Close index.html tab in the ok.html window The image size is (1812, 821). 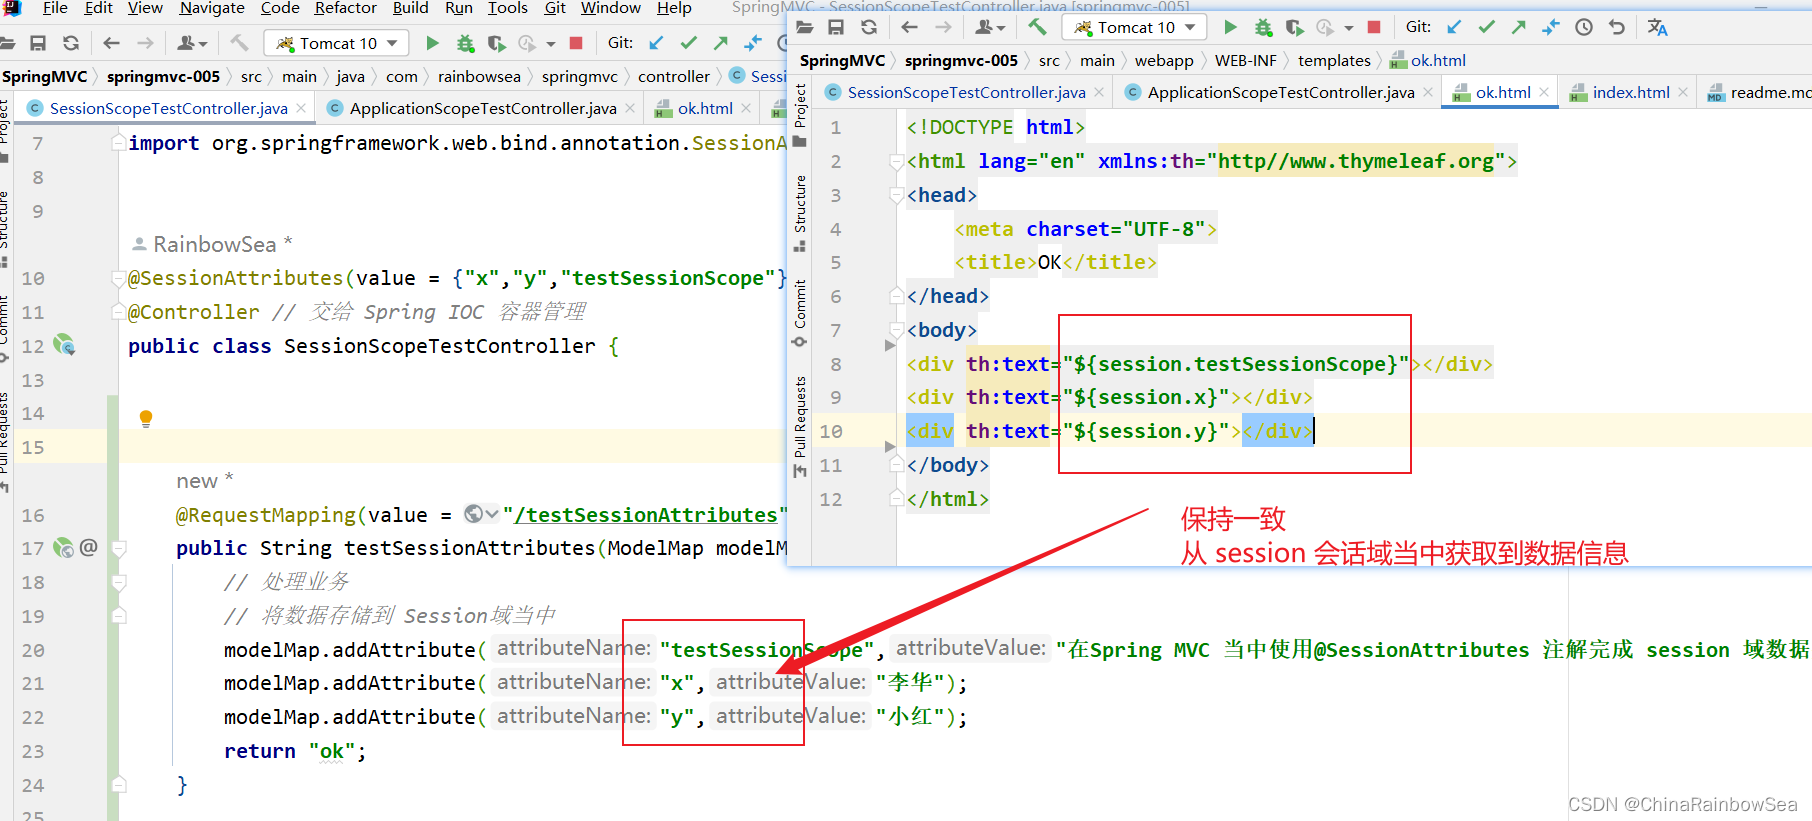[1683, 92]
